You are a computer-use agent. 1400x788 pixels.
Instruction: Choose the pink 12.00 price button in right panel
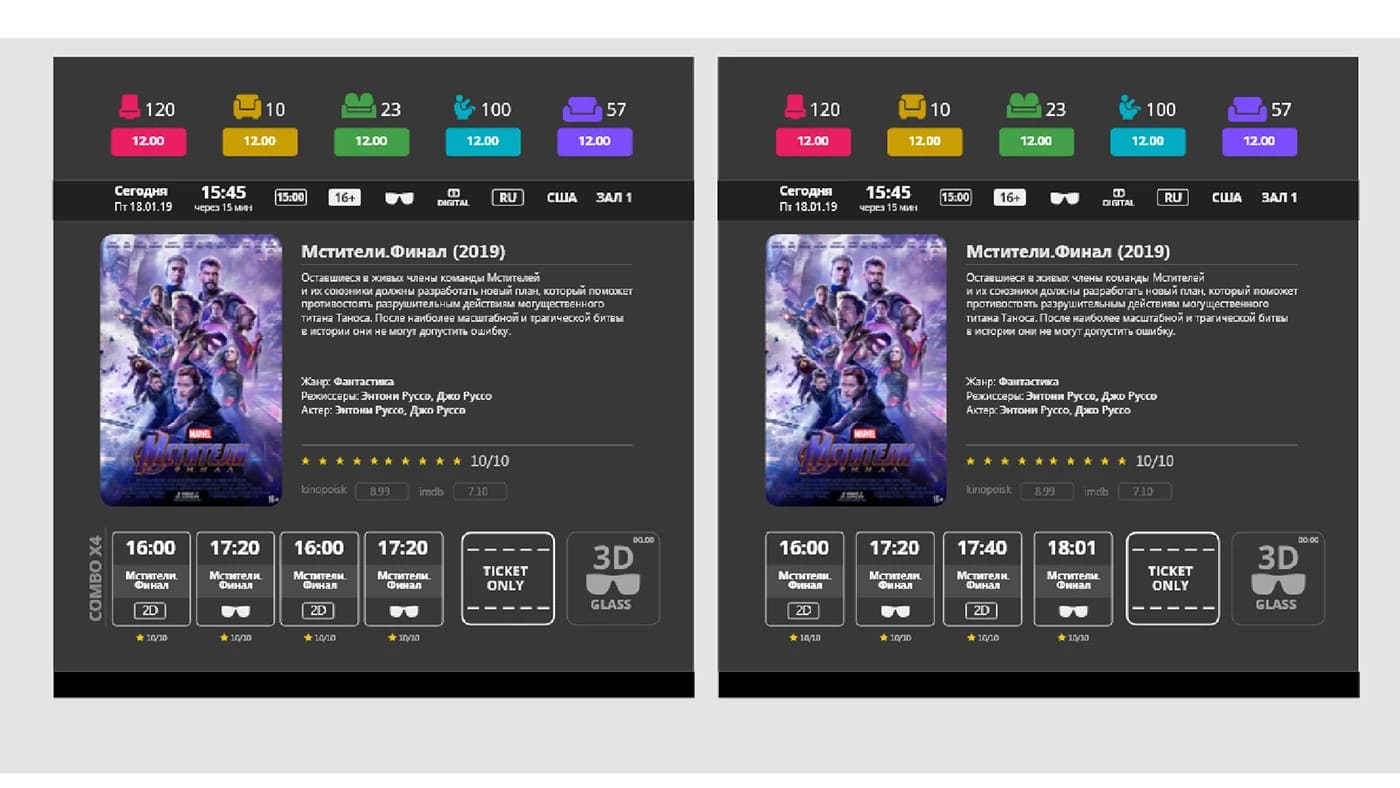pos(813,142)
